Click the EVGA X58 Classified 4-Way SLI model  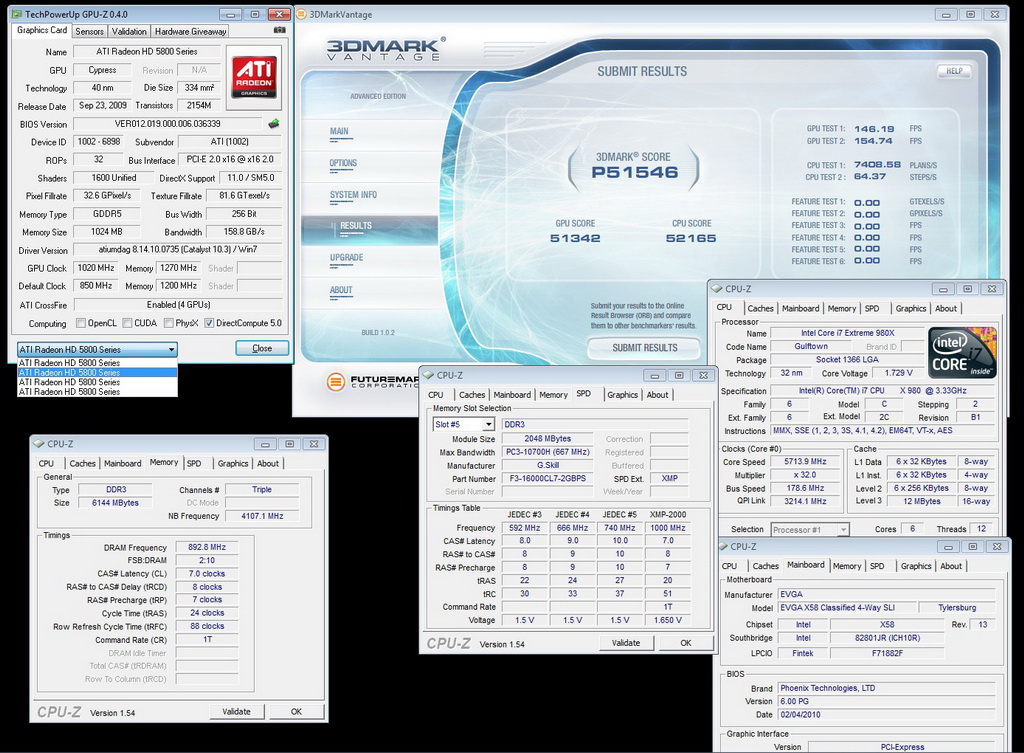pos(846,607)
